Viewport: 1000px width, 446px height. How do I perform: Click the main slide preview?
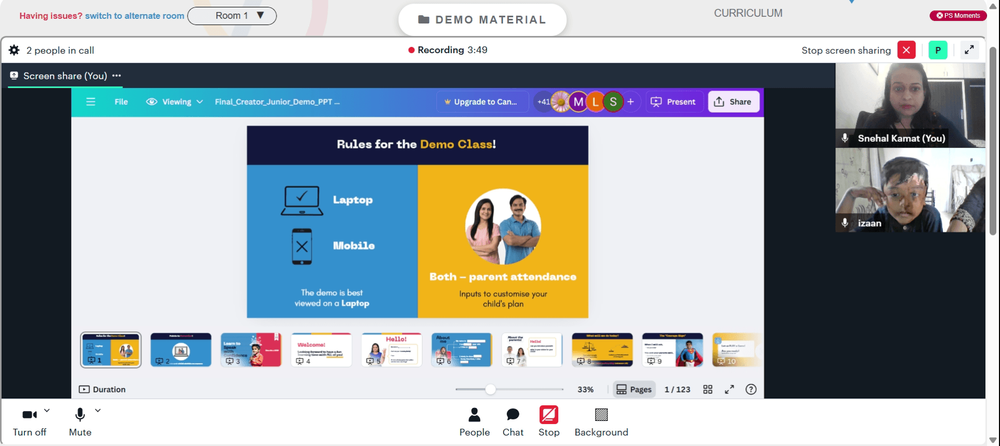click(418, 221)
